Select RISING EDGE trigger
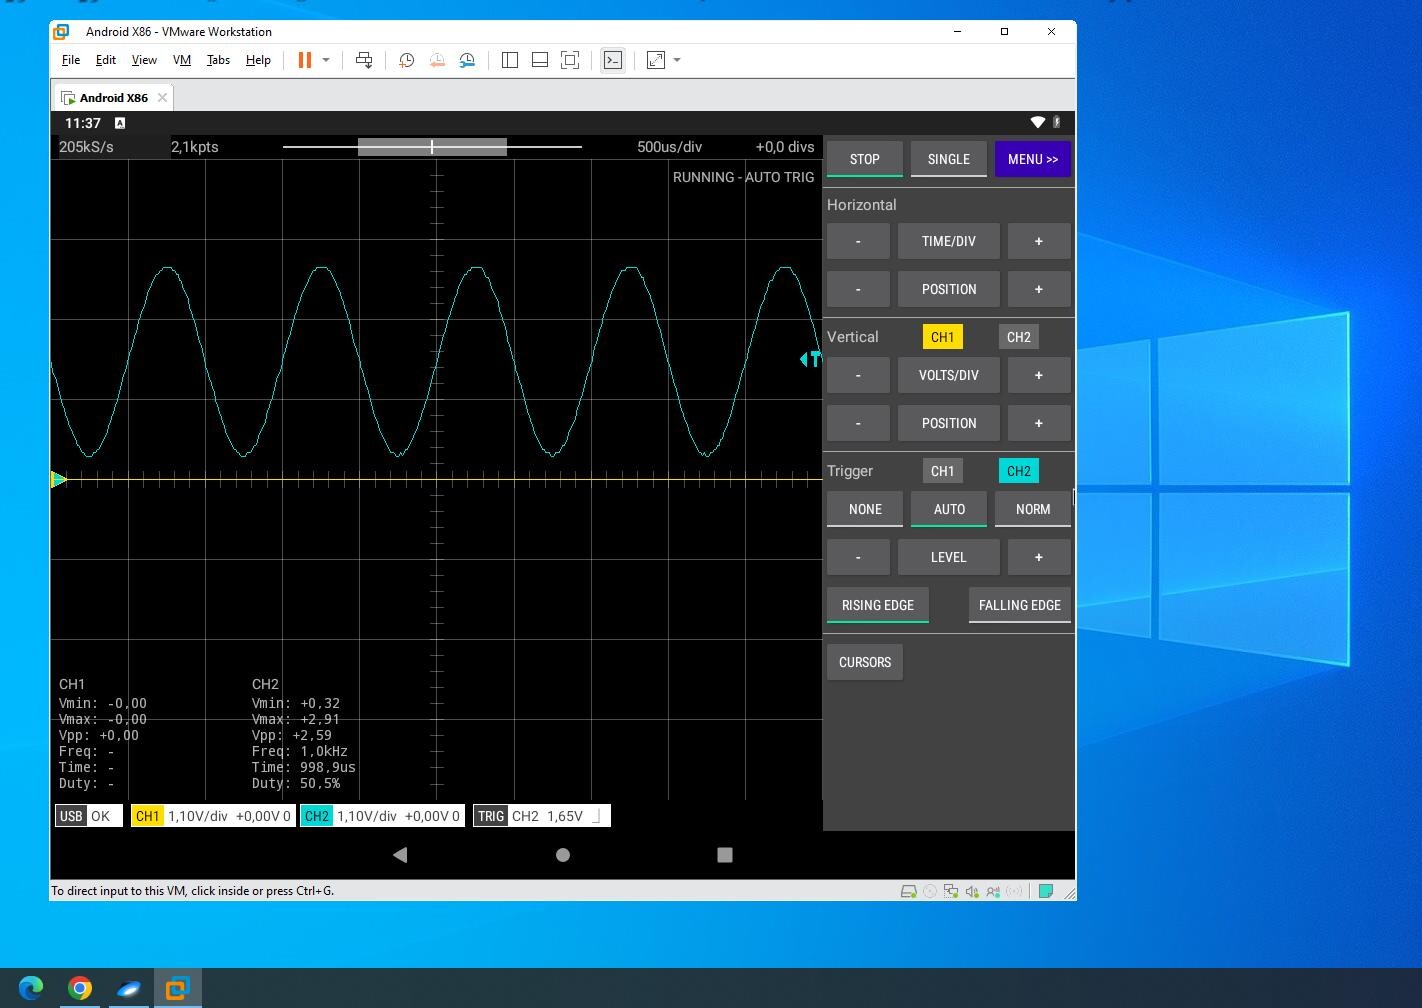 (x=878, y=605)
